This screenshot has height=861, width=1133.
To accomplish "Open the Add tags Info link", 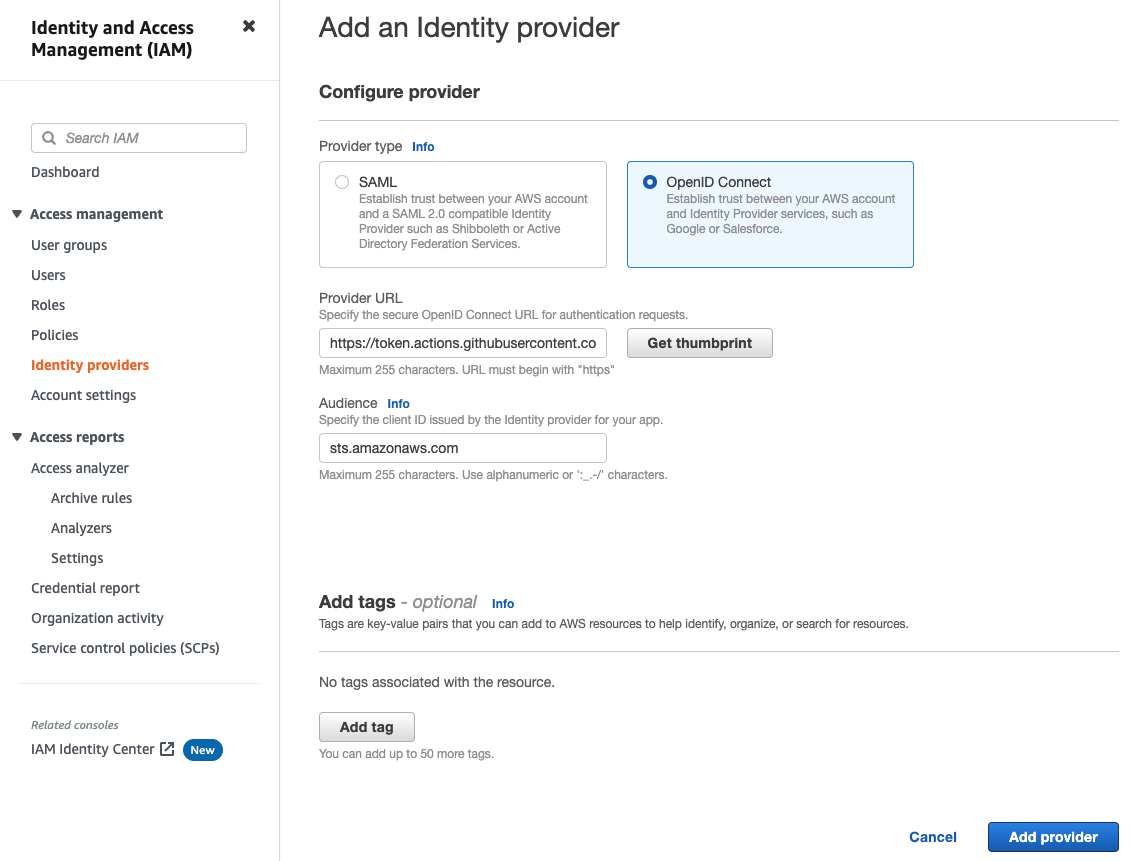I will (x=502, y=603).
